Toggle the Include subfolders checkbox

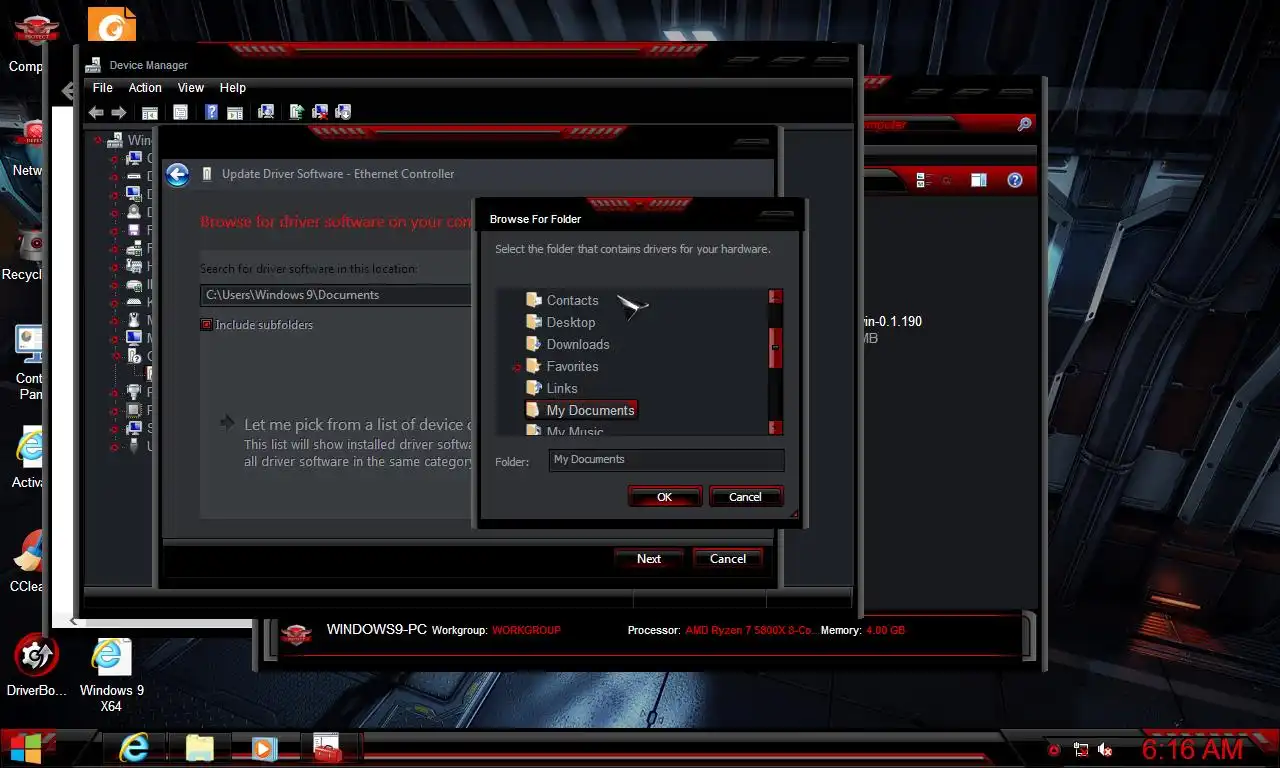coord(206,325)
